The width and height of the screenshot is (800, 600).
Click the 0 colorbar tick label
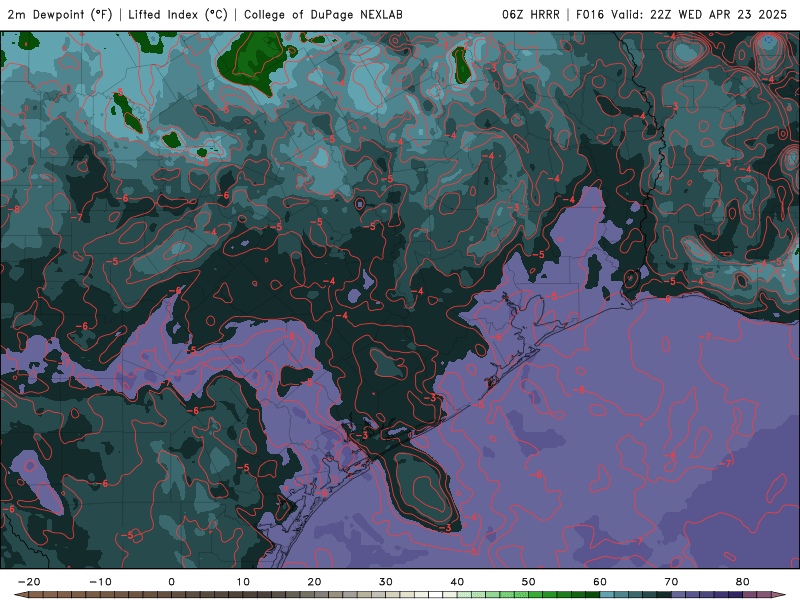[171, 582]
